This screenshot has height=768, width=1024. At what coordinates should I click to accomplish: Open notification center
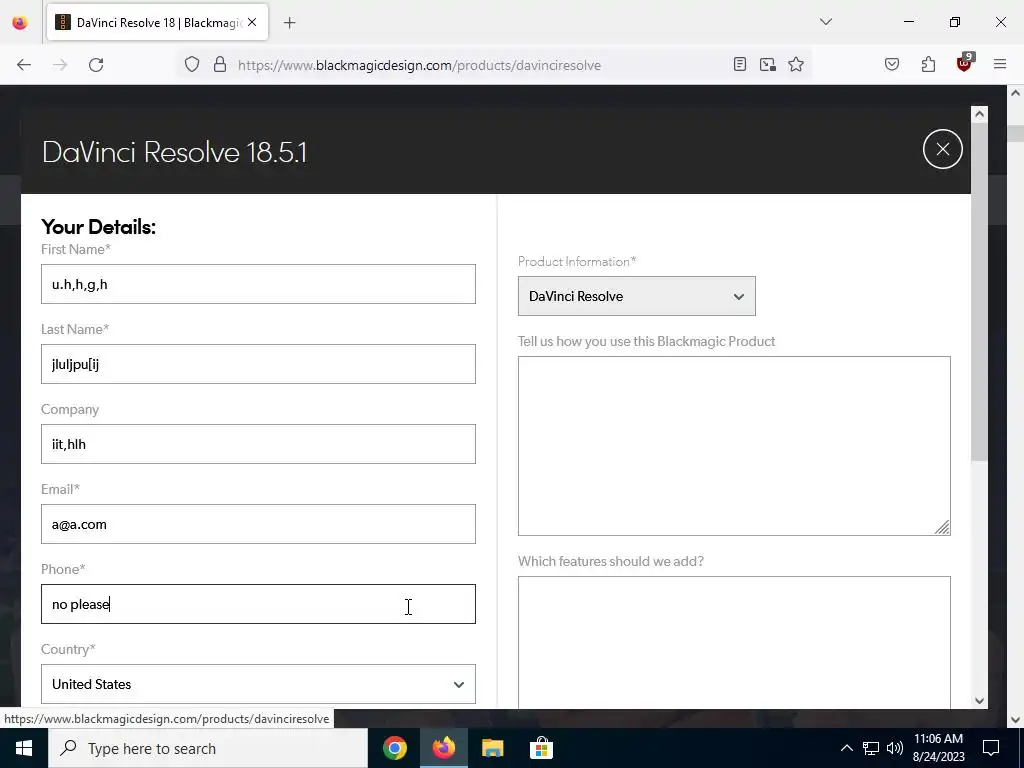pyautogui.click(x=991, y=748)
